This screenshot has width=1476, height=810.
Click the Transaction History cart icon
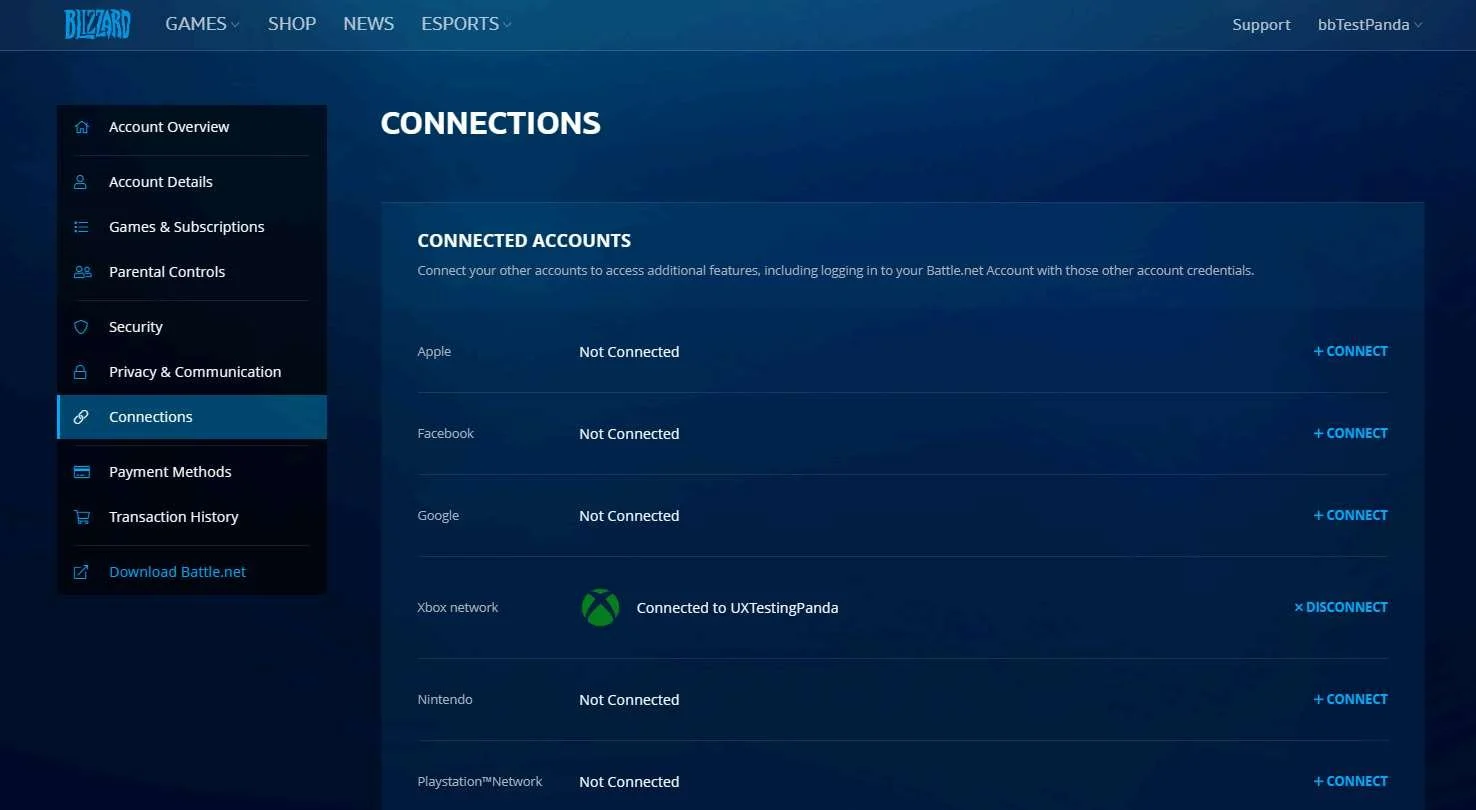[x=82, y=517]
